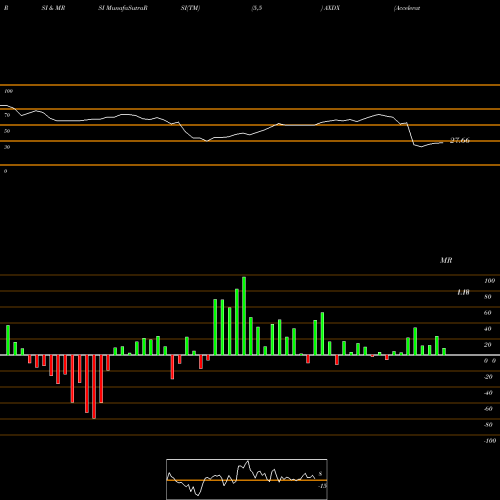Click the 1.18 MR value label
This screenshot has width=500, height=500.
[463, 292]
